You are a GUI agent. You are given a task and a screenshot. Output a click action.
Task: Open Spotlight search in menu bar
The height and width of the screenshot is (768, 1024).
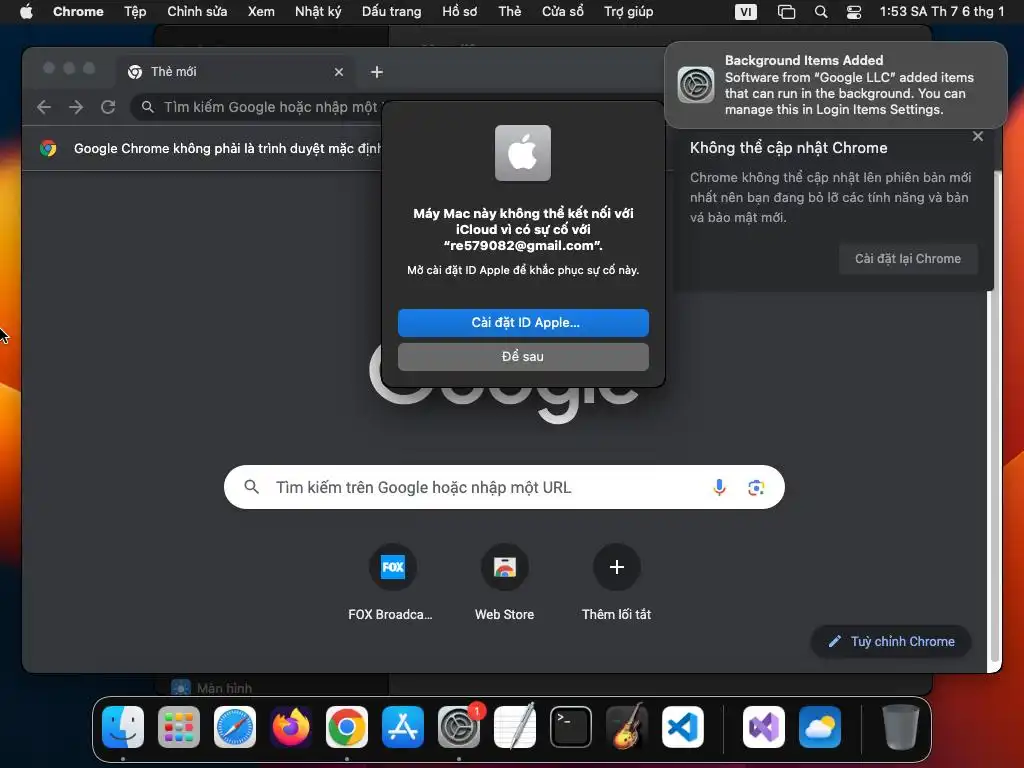tap(821, 12)
